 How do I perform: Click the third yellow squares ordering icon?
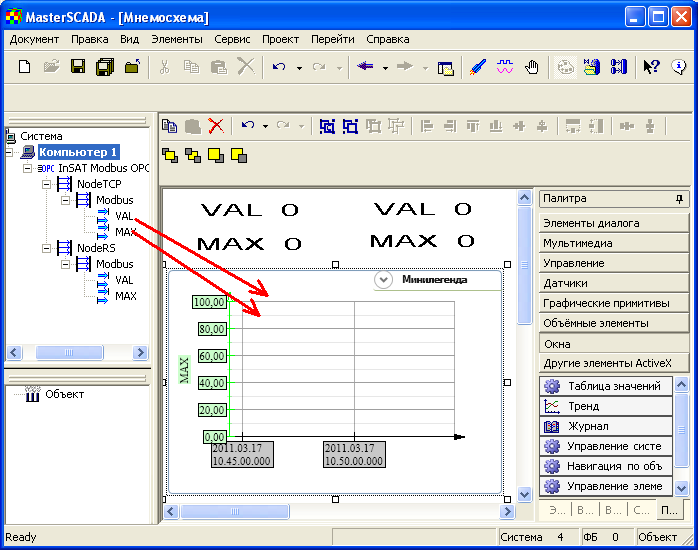[x=216, y=155]
